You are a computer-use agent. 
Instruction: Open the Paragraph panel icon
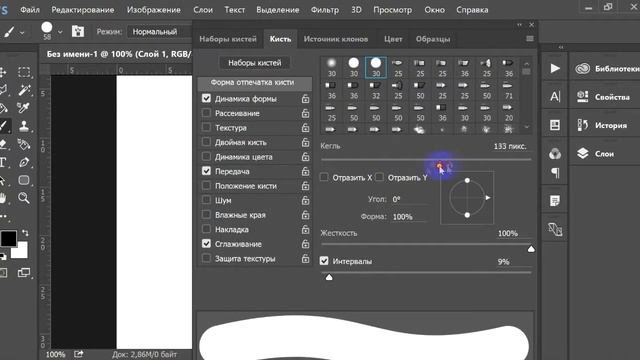coord(555,173)
